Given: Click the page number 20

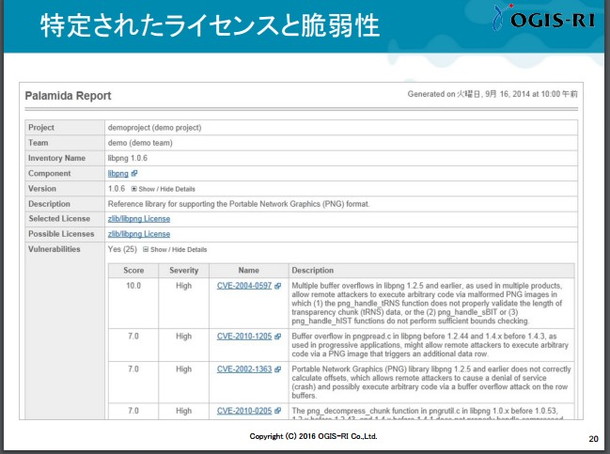Looking at the screenshot, I should pyautogui.click(x=593, y=439).
